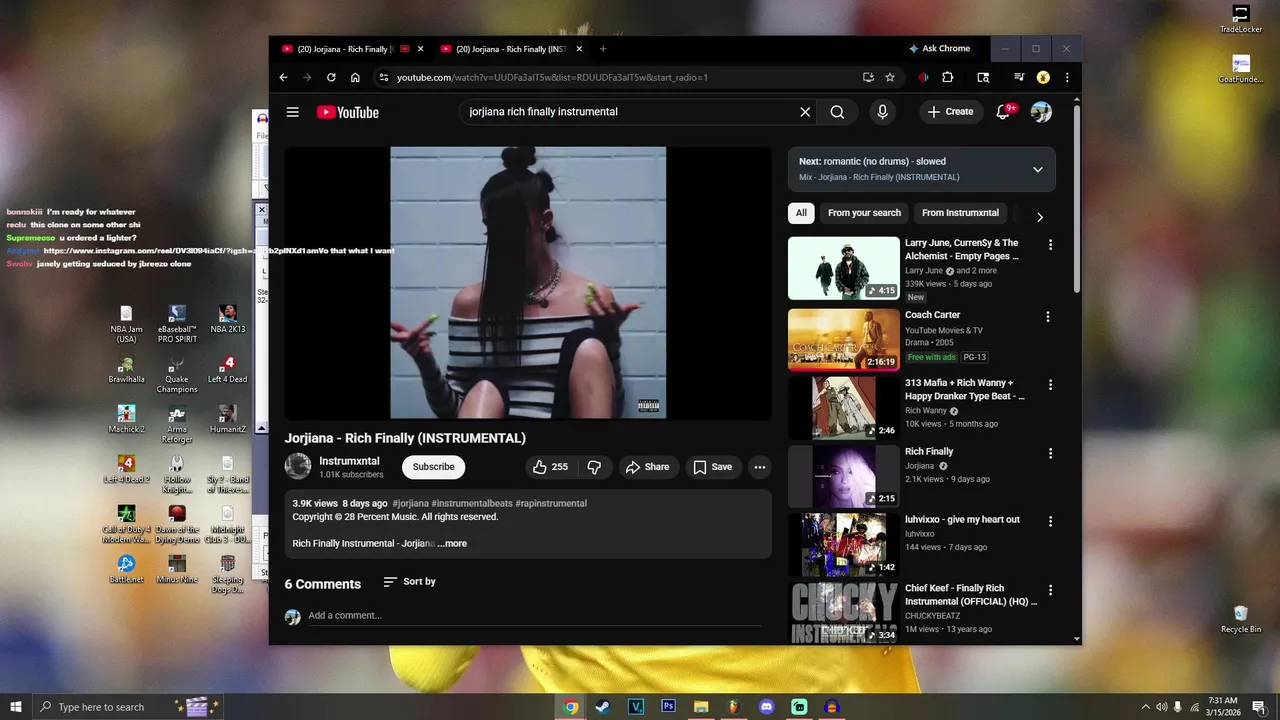Go to Chrome home page

tap(355, 77)
